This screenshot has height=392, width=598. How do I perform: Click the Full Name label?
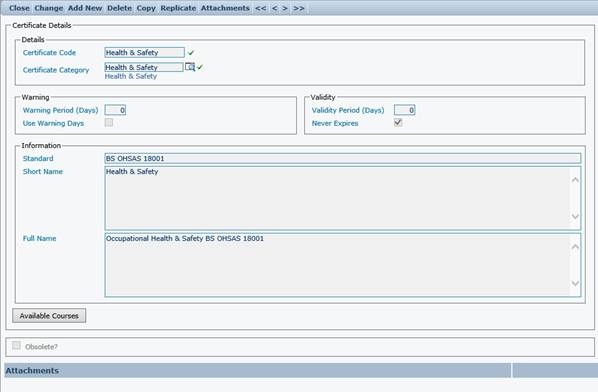point(39,238)
